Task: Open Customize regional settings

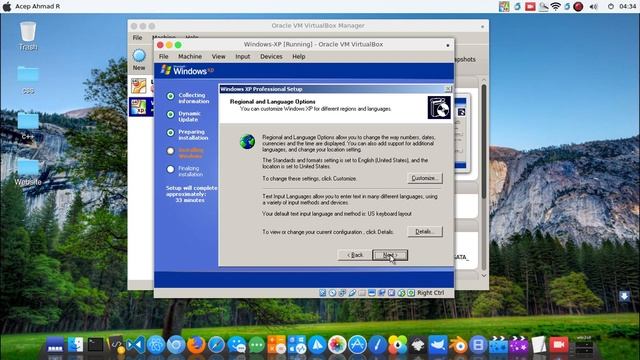Action: (x=424, y=178)
